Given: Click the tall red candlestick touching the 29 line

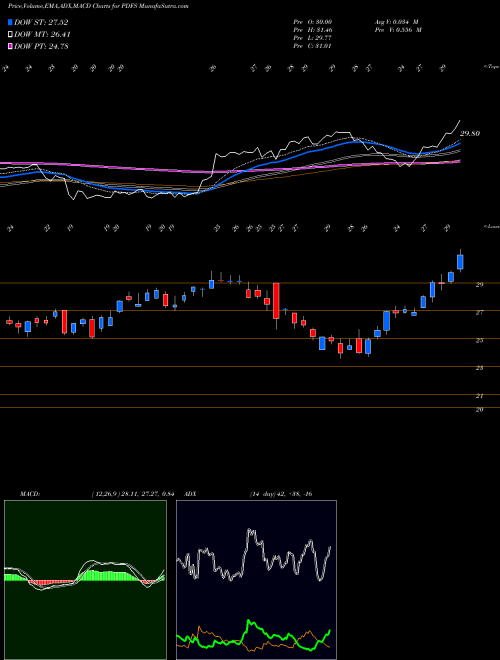Looking at the screenshot, I should point(277,301).
